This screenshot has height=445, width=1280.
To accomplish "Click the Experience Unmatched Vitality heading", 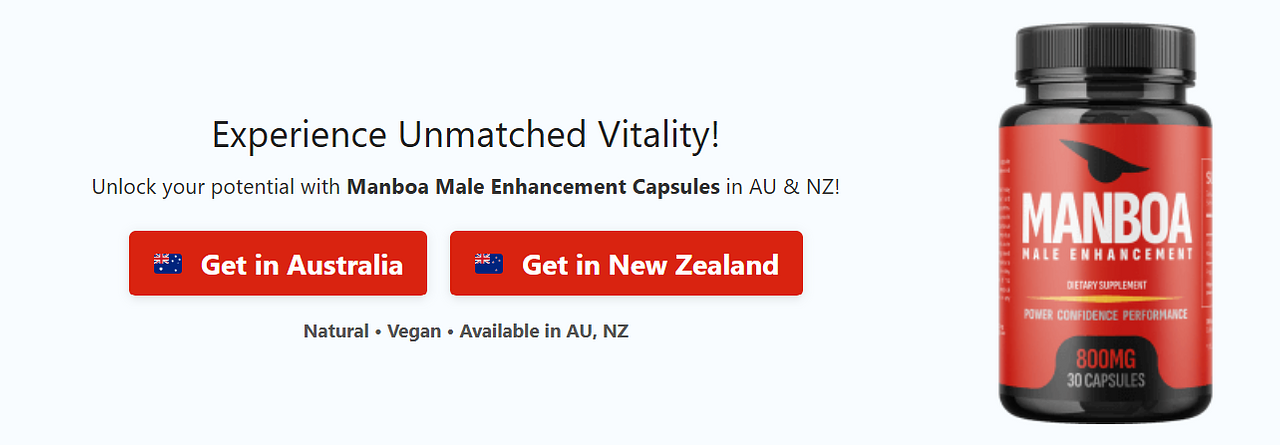I will click(466, 135).
